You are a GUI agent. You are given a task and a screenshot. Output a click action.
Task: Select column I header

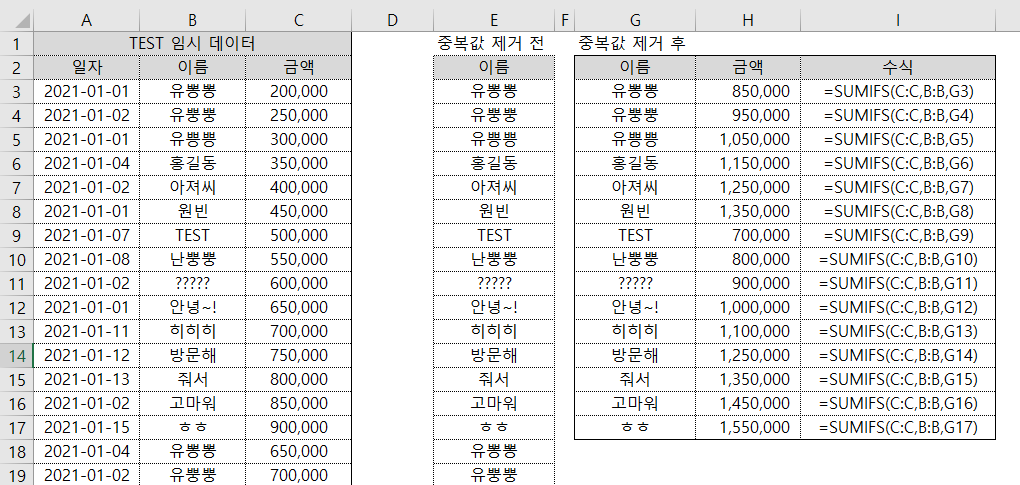[898, 20]
